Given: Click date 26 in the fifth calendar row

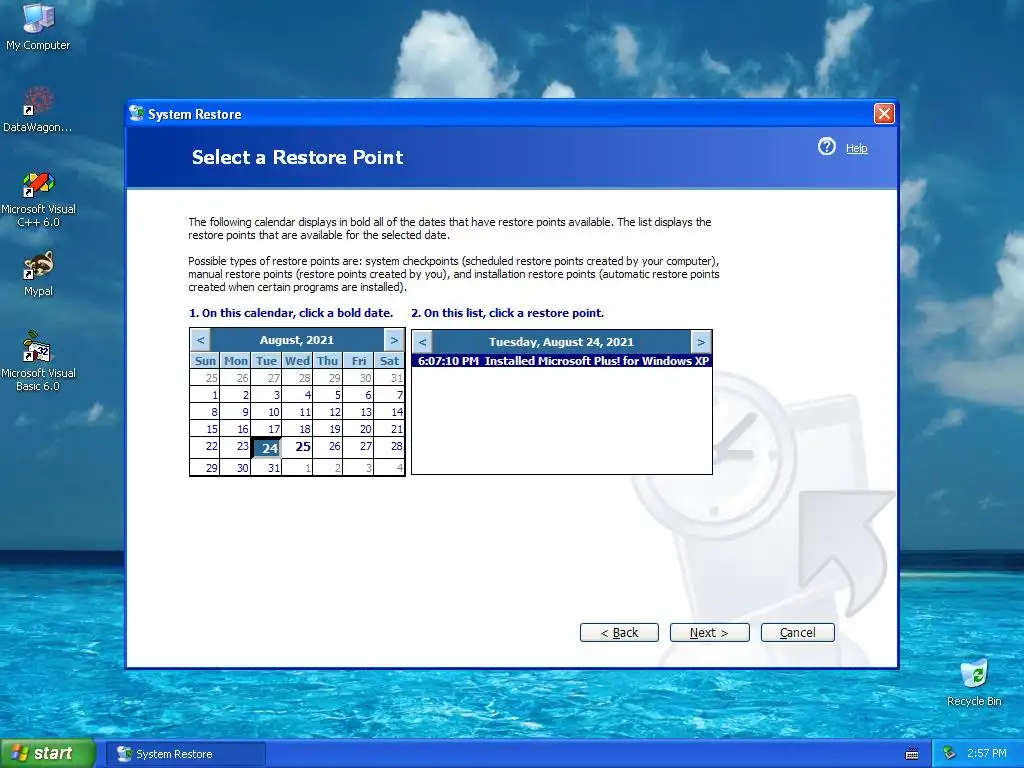Looking at the screenshot, I should tap(328, 447).
